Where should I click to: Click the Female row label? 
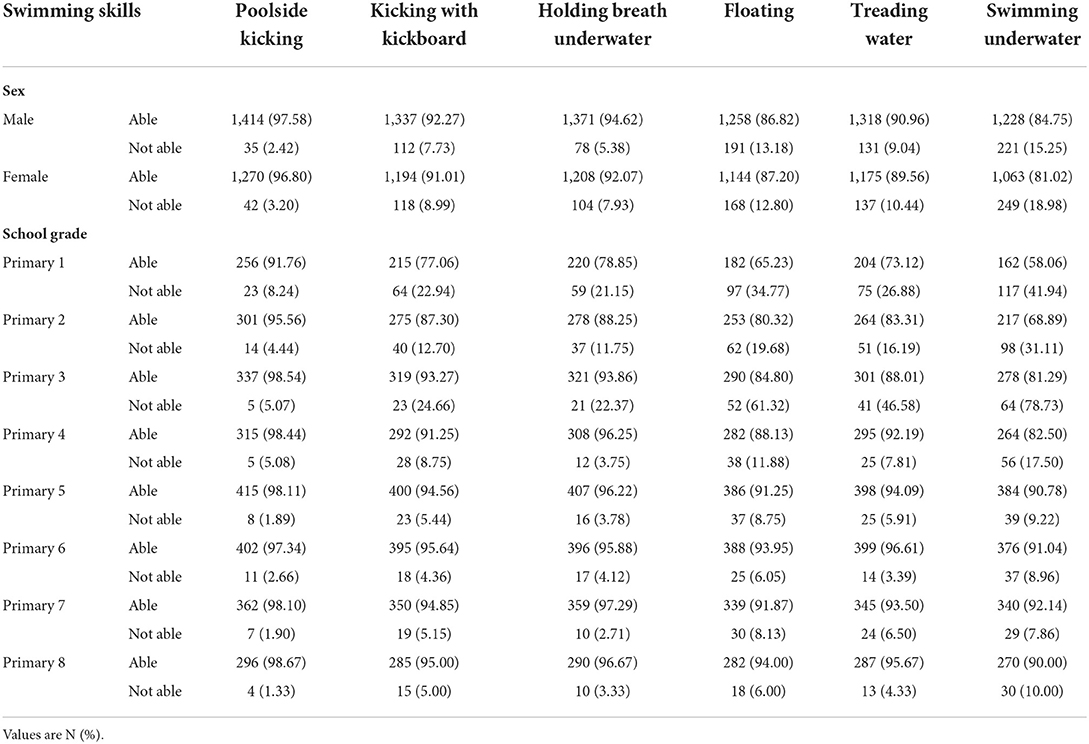(26, 176)
